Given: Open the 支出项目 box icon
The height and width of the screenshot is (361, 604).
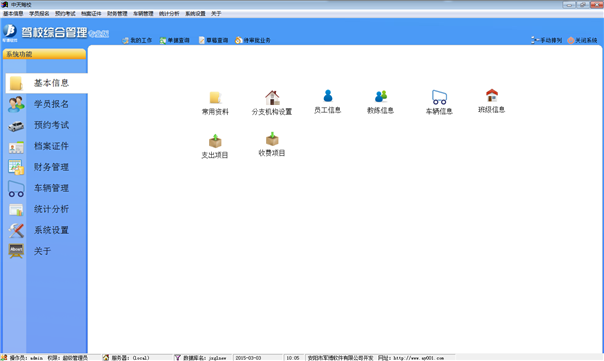Looking at the screenshot, I should (215, 141).
